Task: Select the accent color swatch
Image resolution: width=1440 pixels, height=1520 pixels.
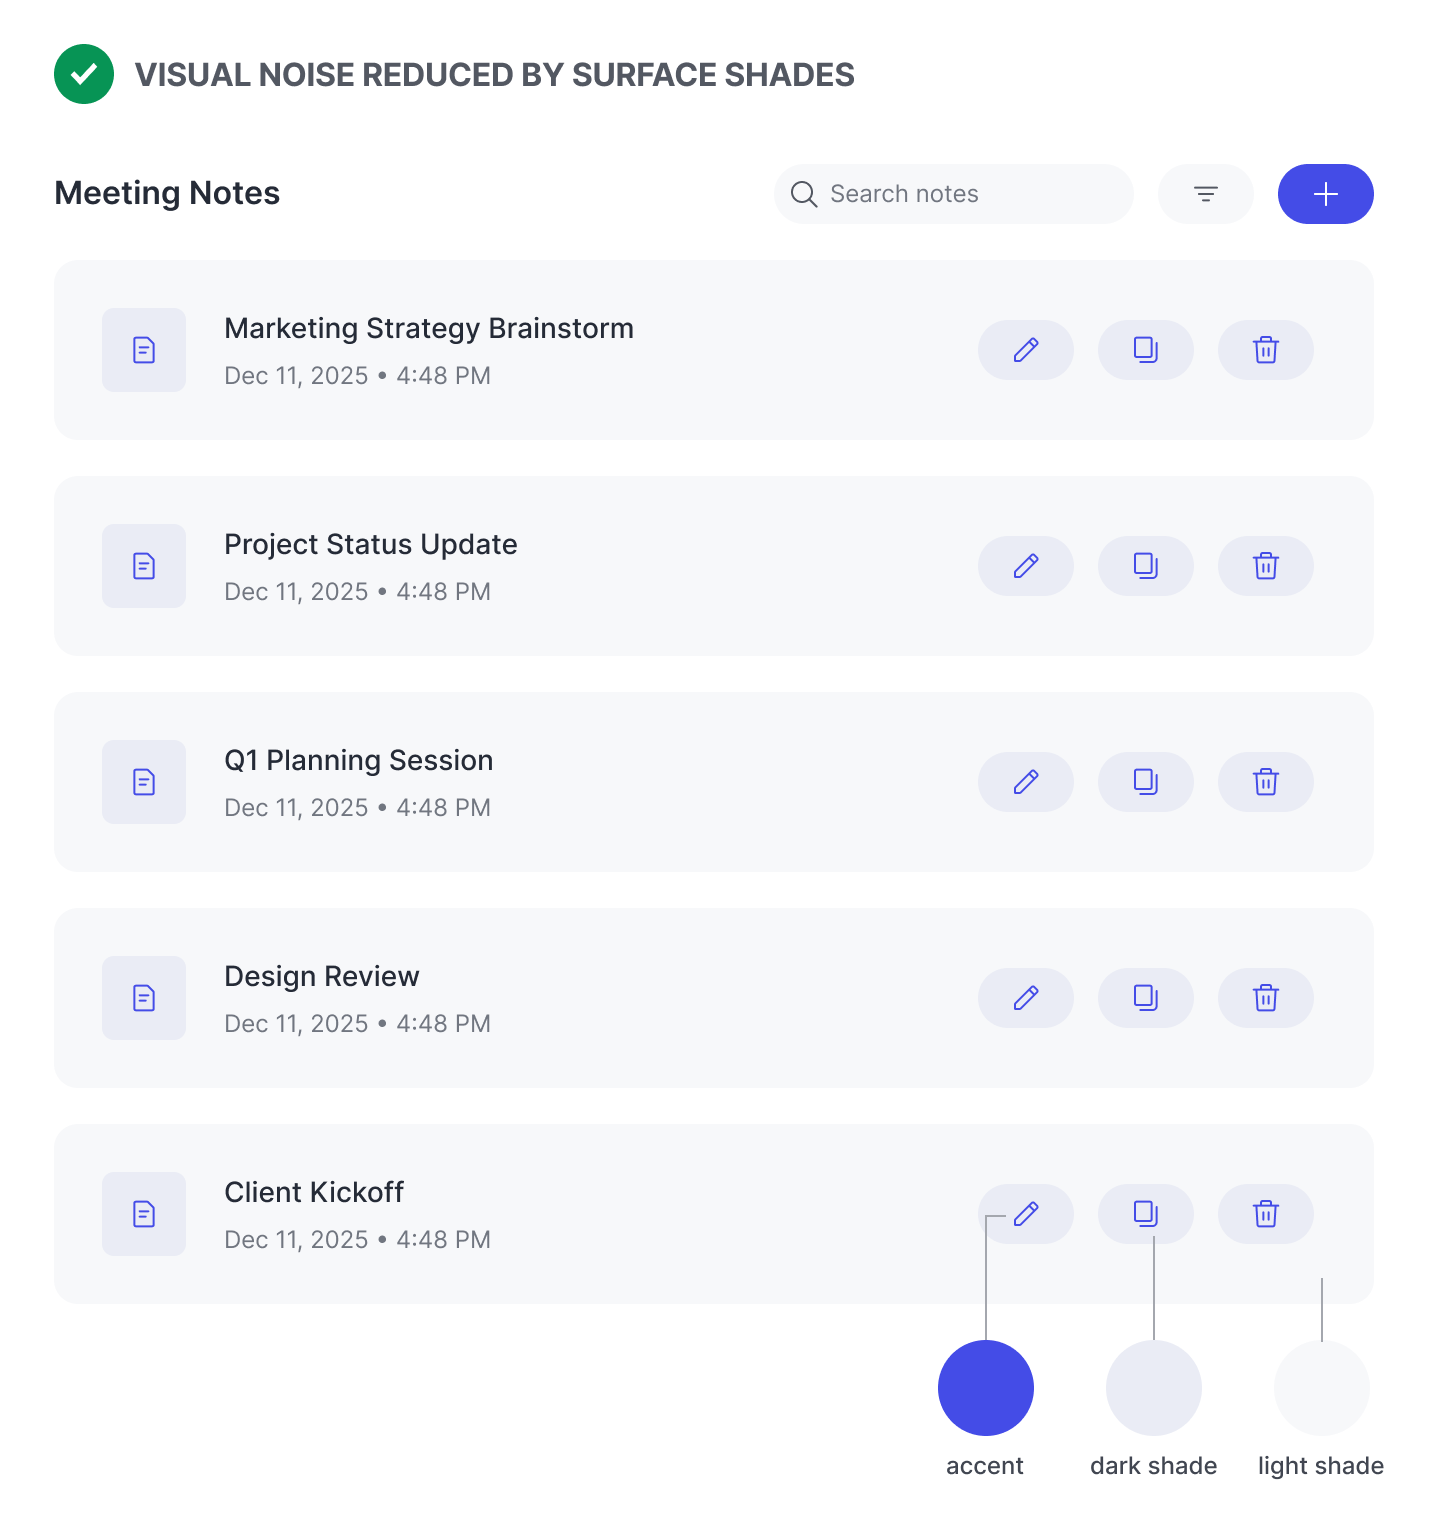Action: tap(985, 1388)
